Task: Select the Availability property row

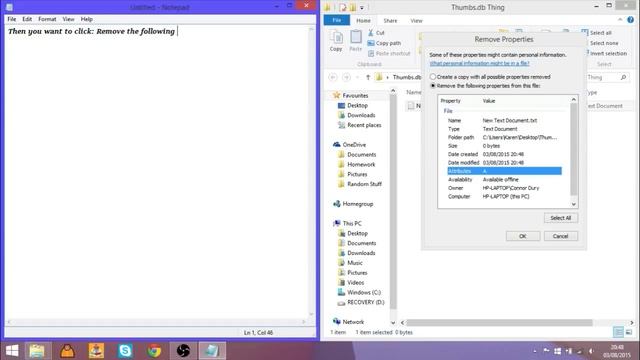Action: tap(504, 180)
